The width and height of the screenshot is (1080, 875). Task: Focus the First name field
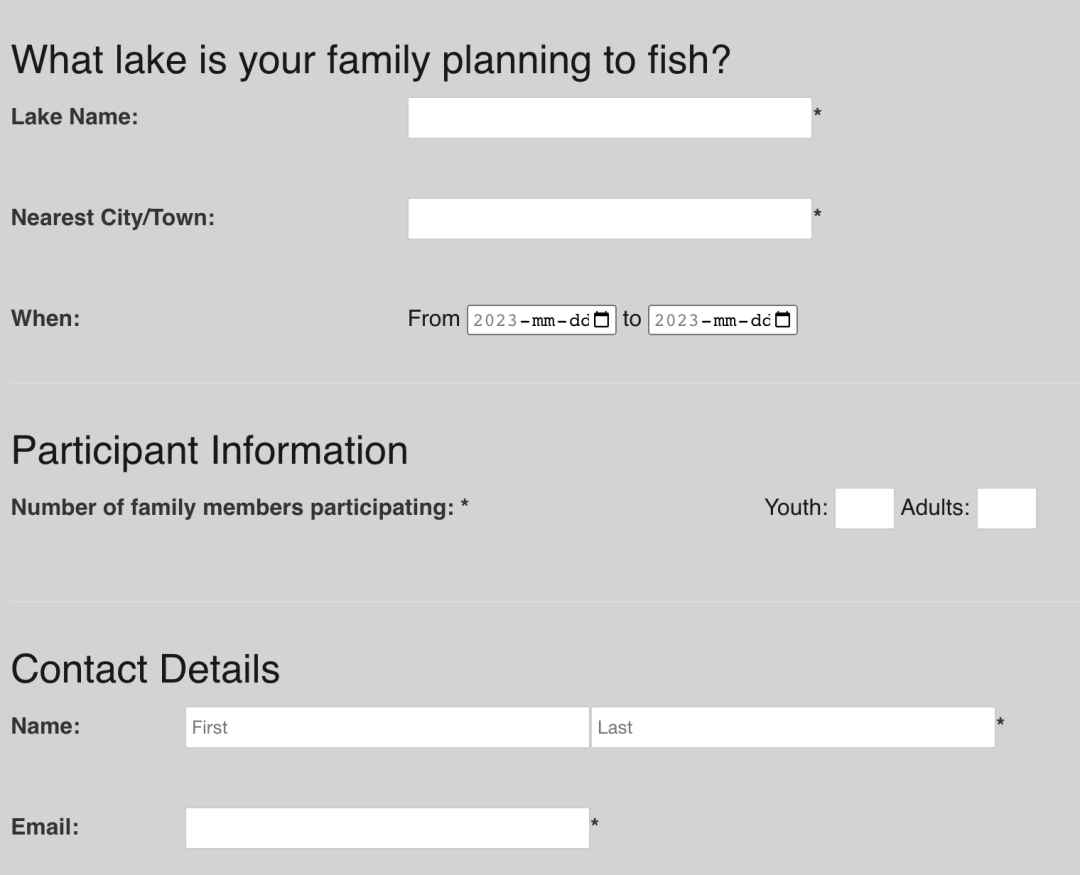(x=387, y=727)
